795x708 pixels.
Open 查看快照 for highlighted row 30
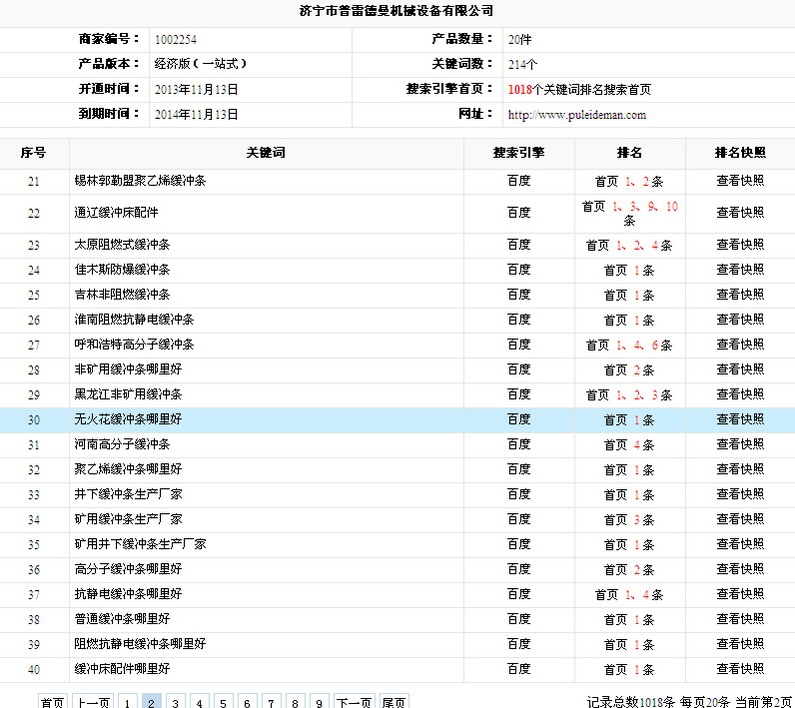[740, 419]
